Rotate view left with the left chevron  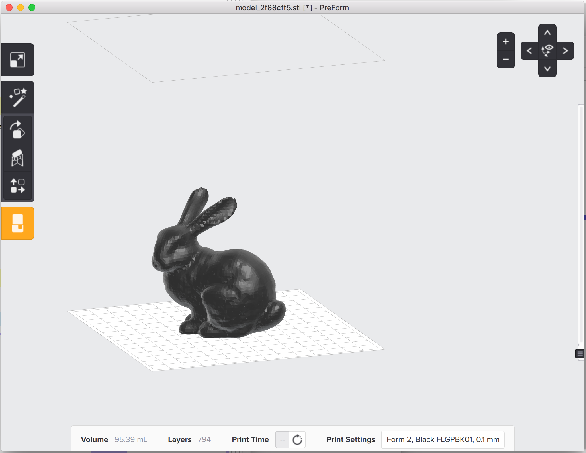coord(529,50)
